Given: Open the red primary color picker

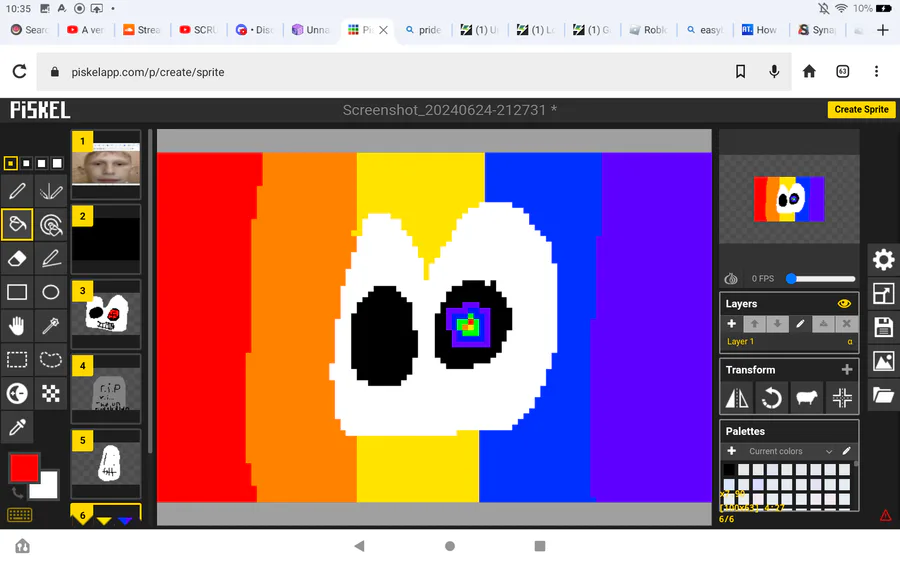Looking at the screenshot, I should (24, 467).
